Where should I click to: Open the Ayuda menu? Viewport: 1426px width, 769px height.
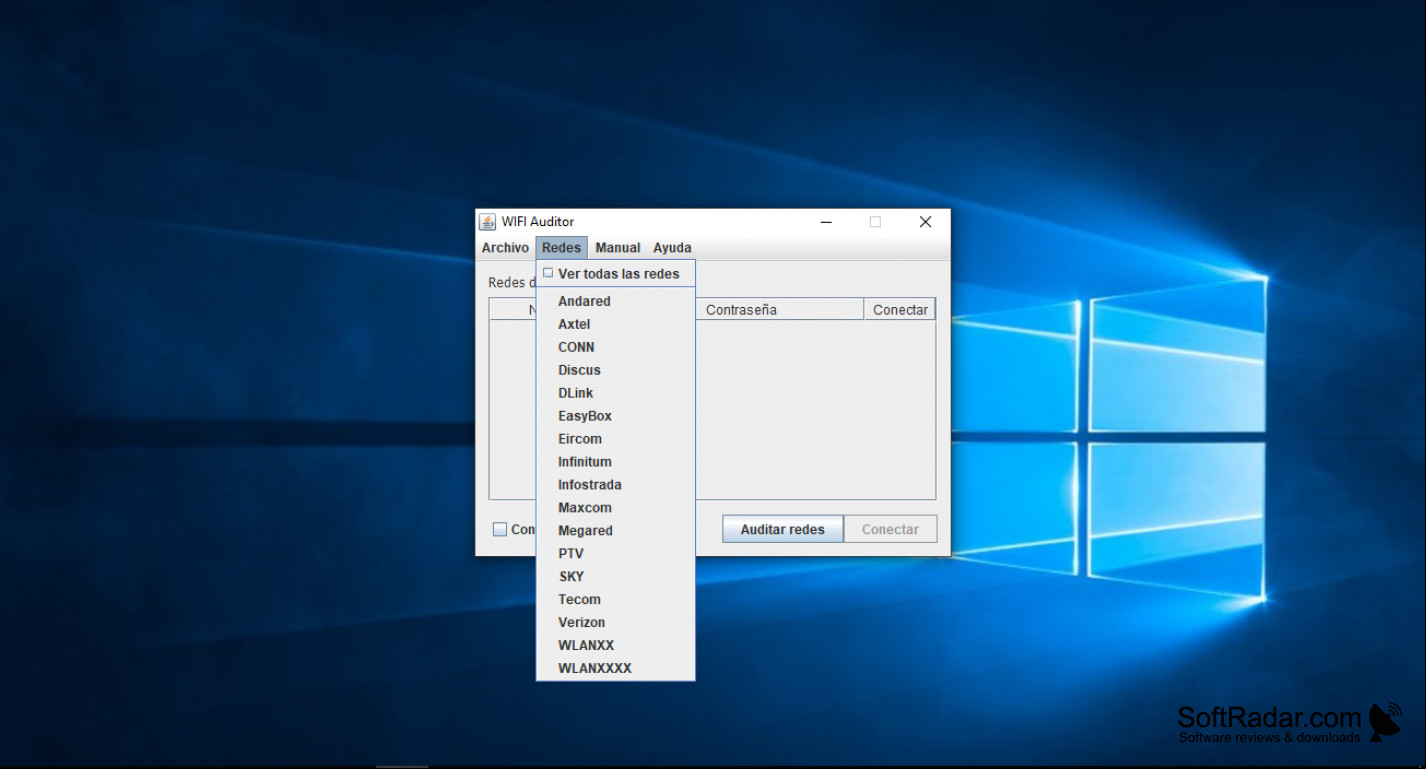pos(672,248)
